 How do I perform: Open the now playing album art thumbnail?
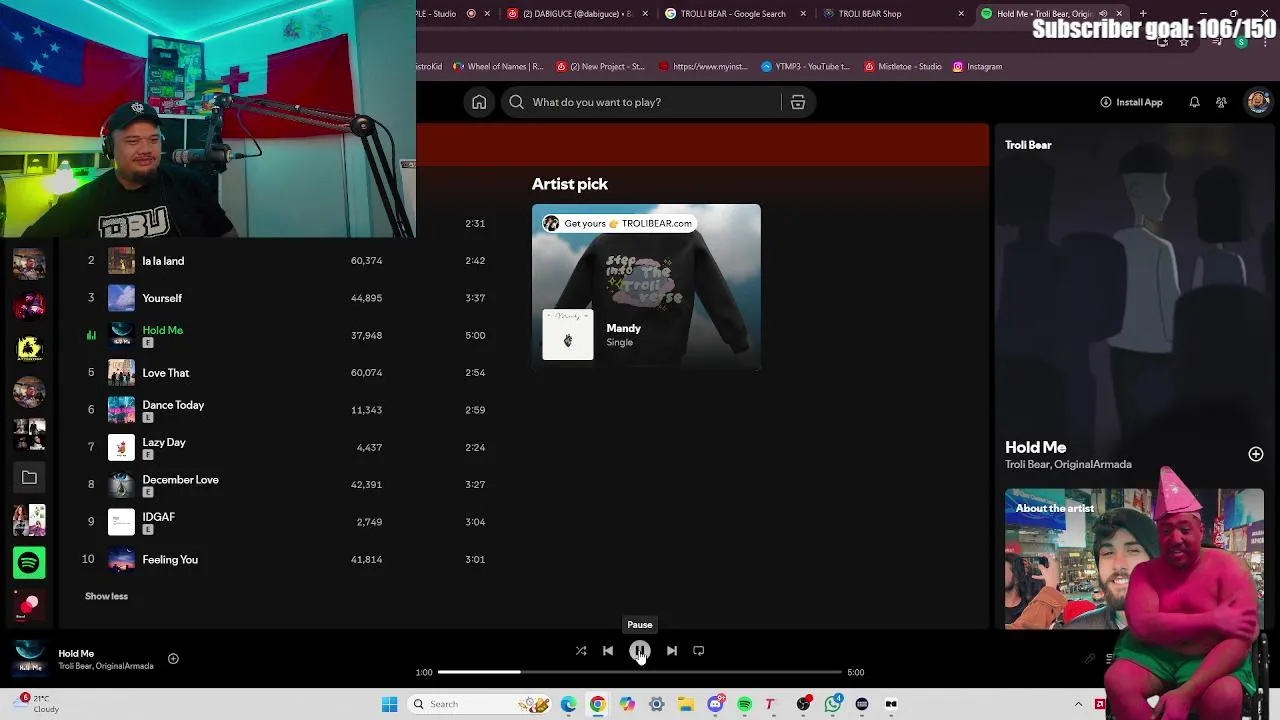pyautogui.click(x=30, y=658)
